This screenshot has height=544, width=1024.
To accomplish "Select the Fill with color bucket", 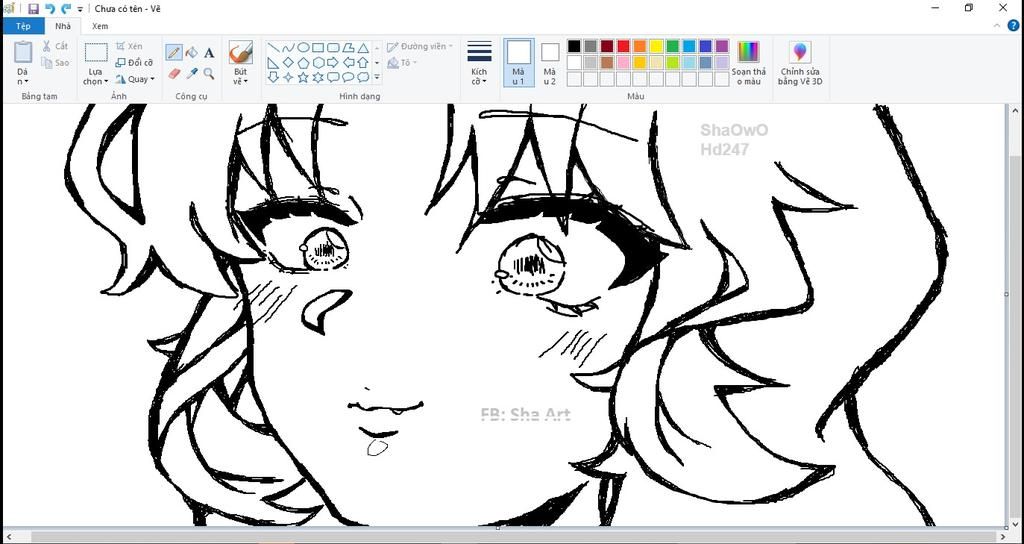I will click(x=191, y=52).
